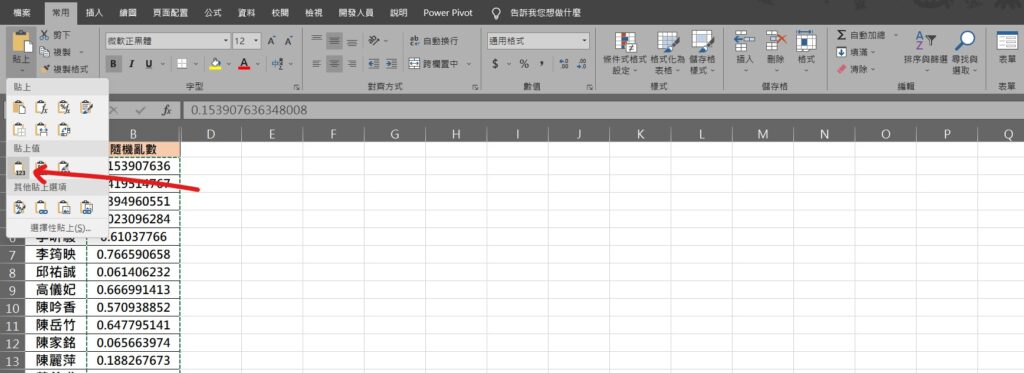
Task: Click the 剪下 (Cut) button
Action: pyautogui.click(x=56, y=35)
